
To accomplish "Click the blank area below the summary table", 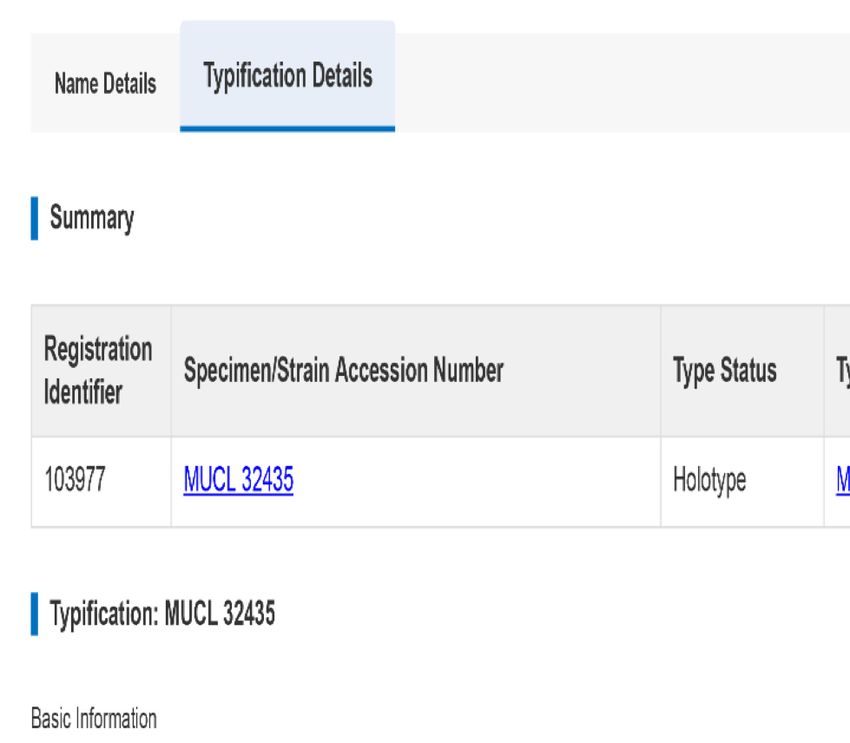I will pyautogui.click(x=434, y=558).
